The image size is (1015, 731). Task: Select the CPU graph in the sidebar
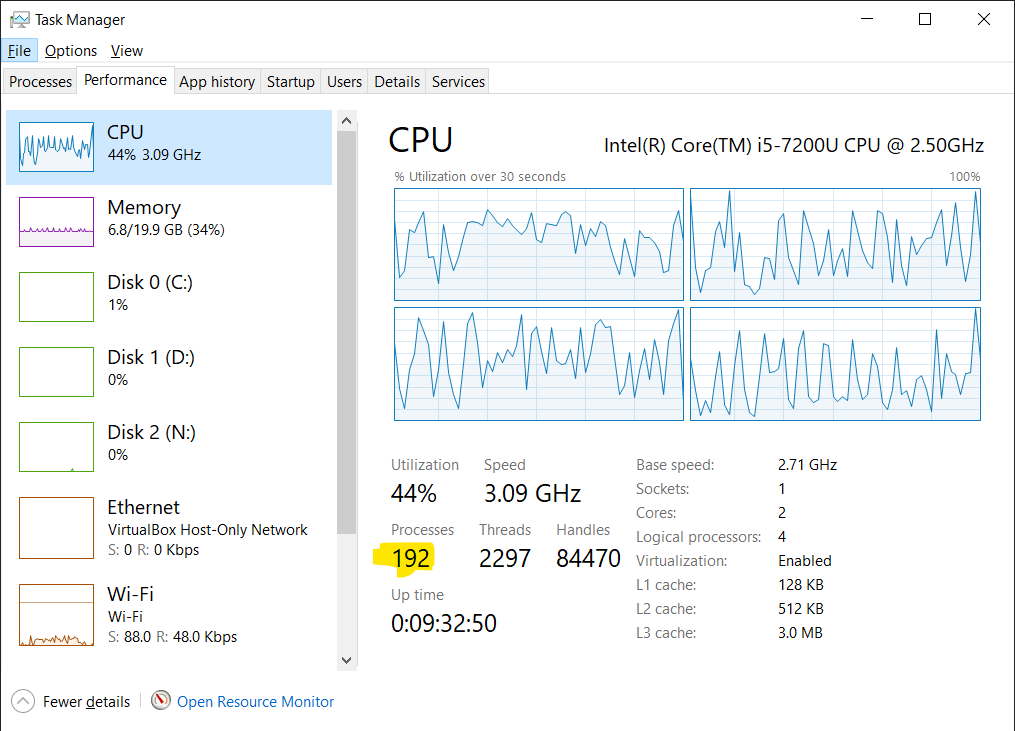(170, 145)
